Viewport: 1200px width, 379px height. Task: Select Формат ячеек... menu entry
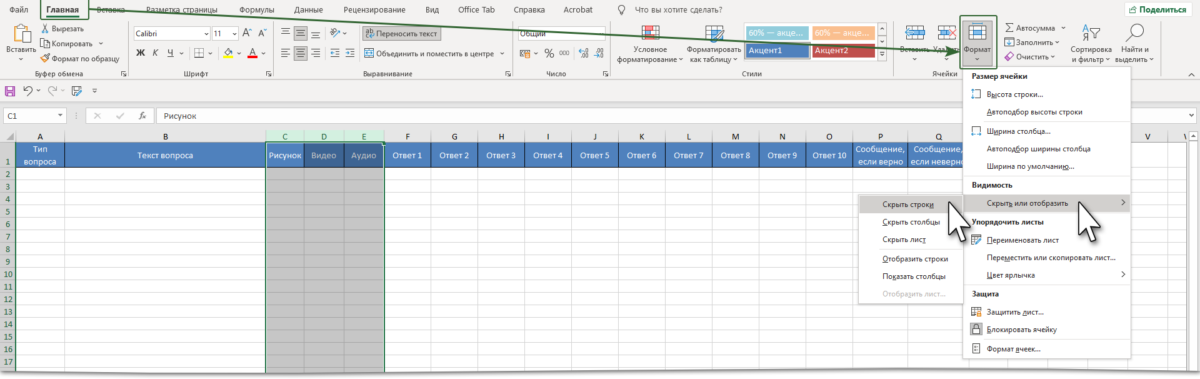[x=1014, y=349]
